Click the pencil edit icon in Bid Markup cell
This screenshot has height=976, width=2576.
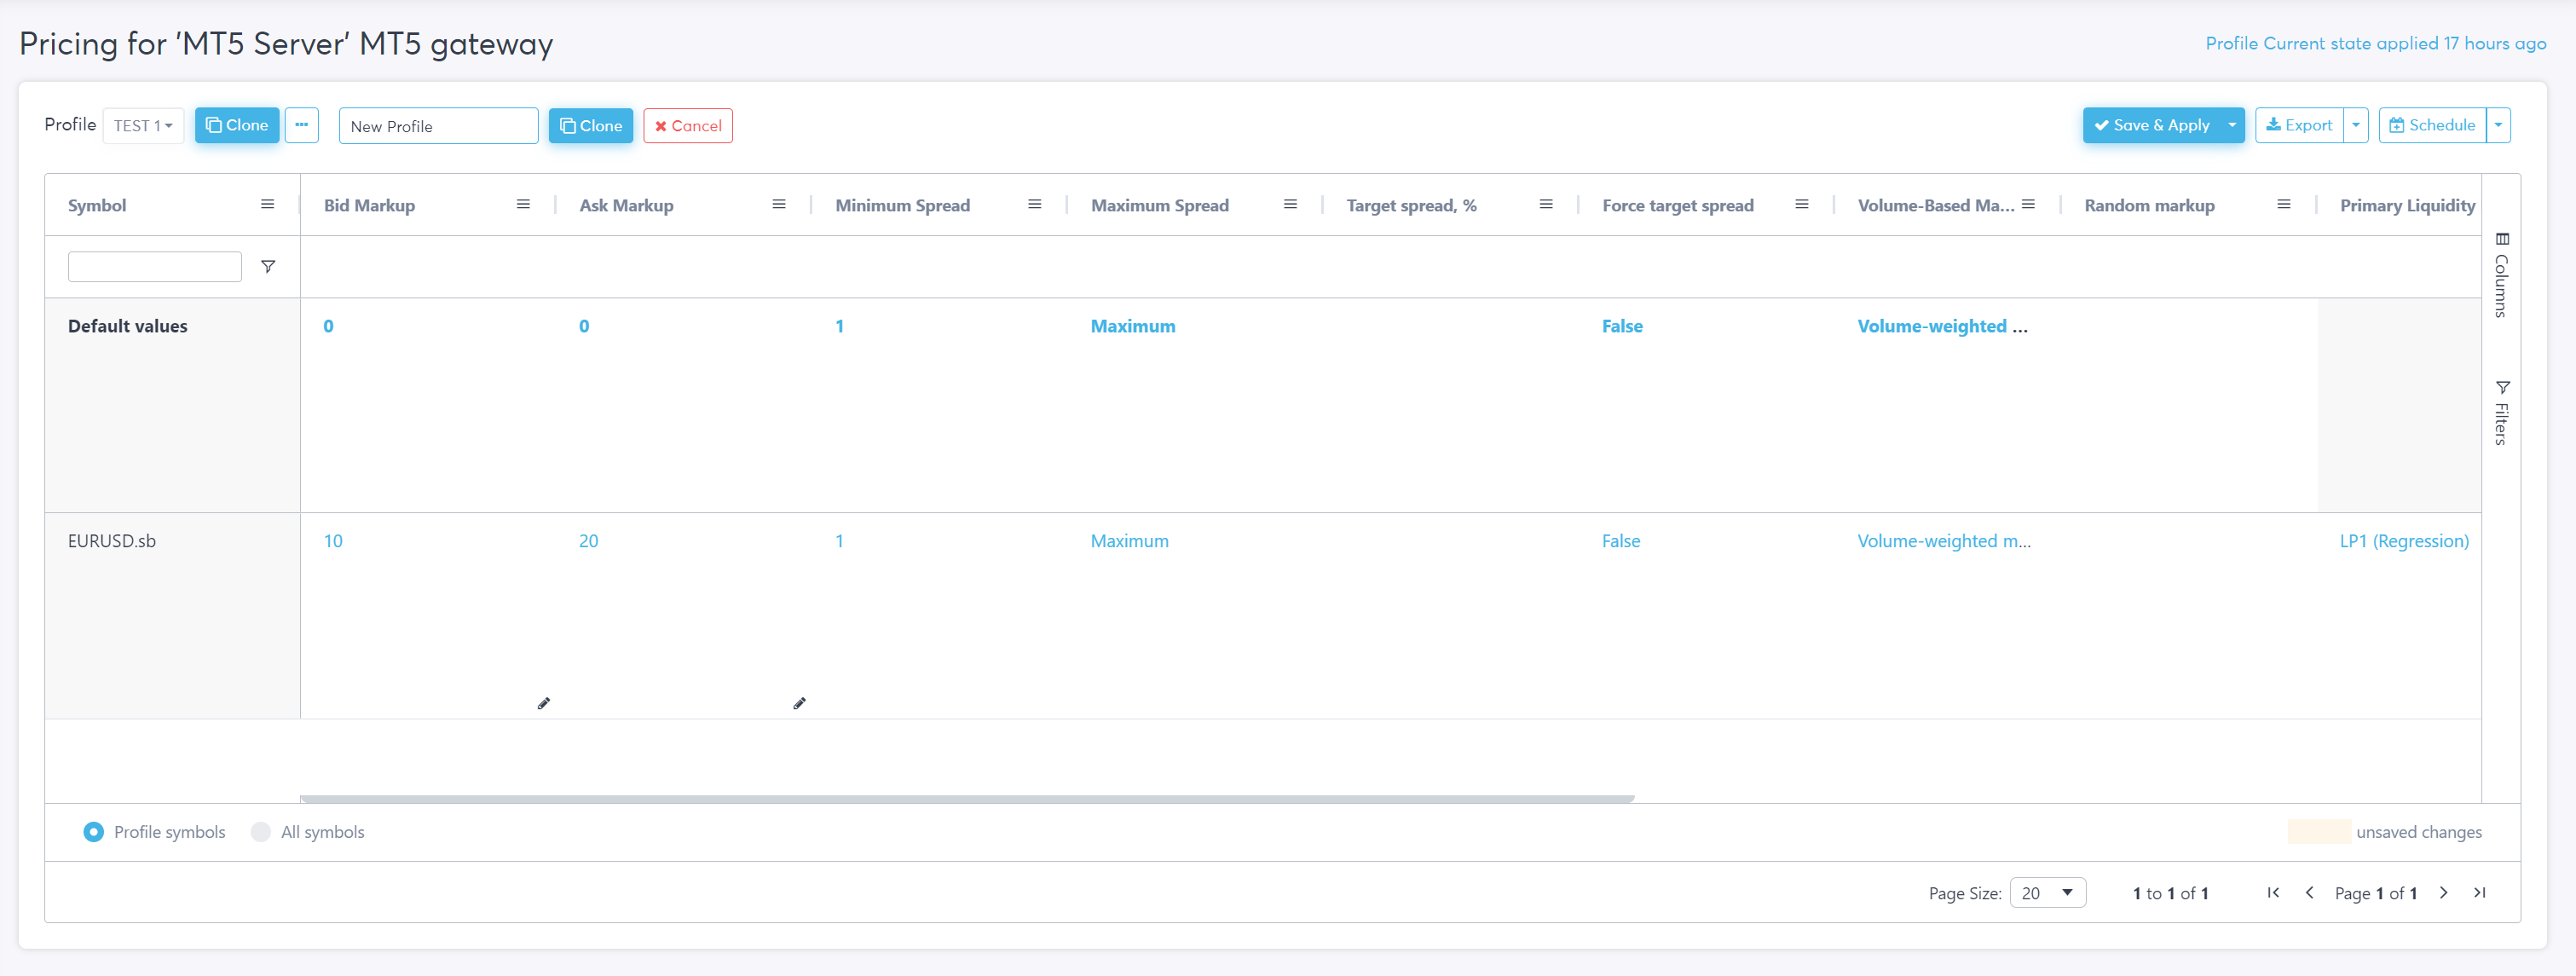543,704
